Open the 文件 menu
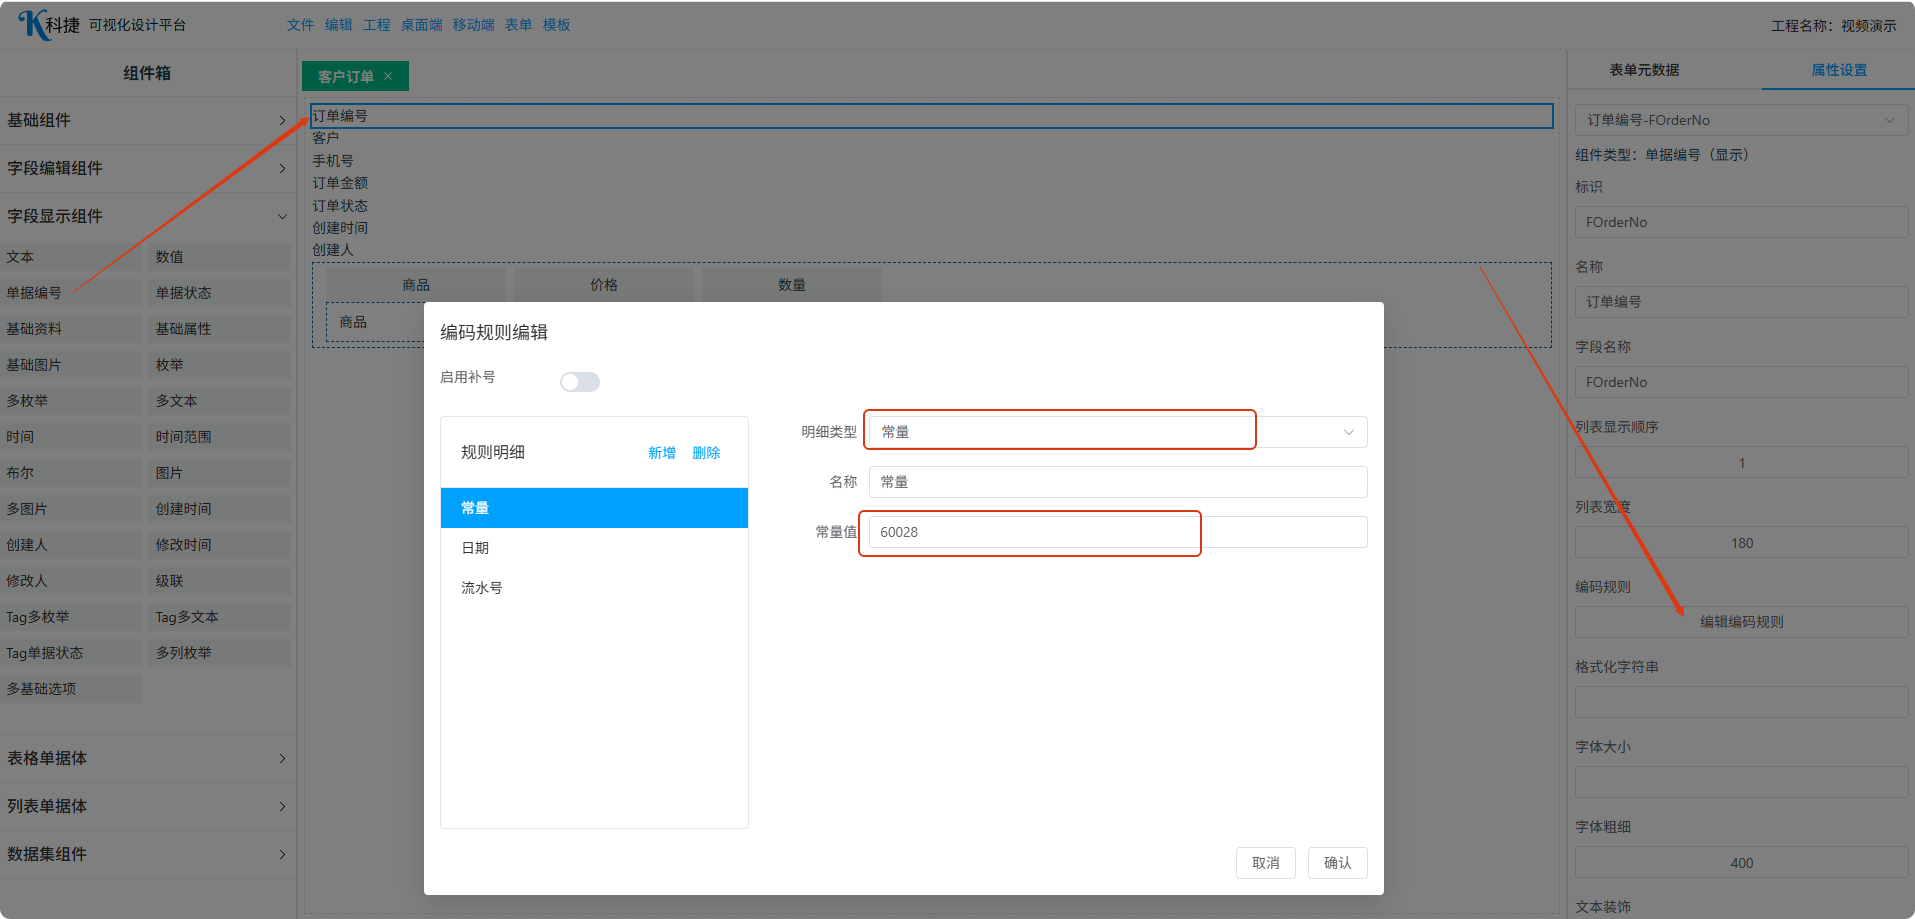 (x=300, y=25)
